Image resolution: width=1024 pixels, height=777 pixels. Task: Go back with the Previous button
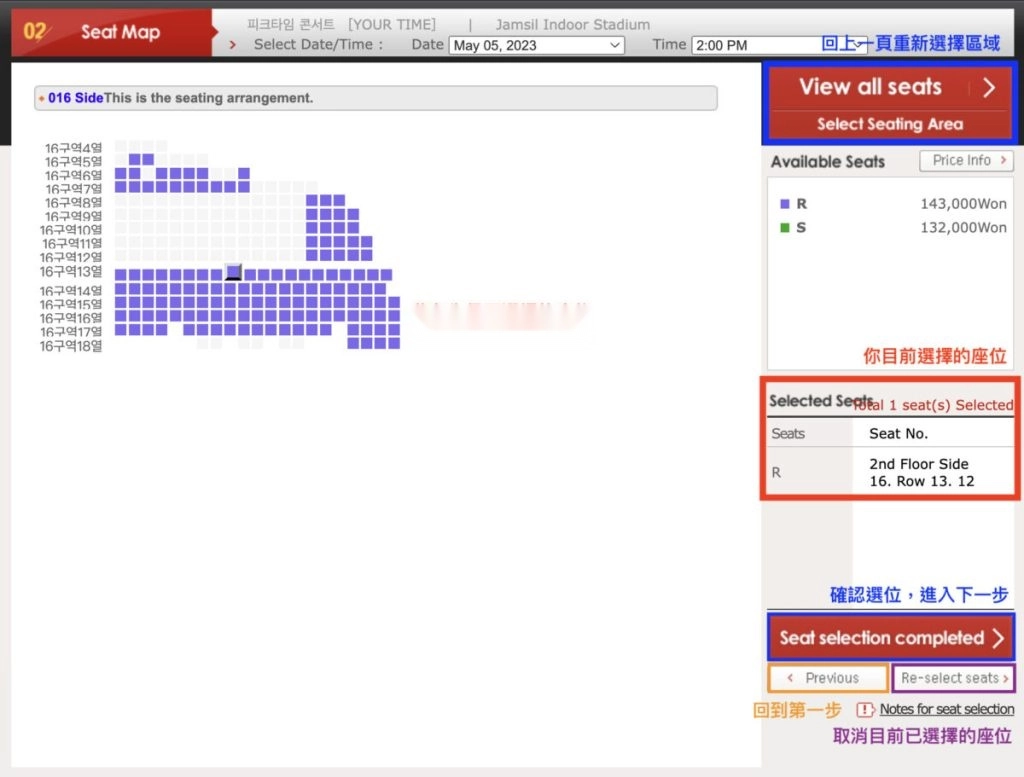point(827,678)
